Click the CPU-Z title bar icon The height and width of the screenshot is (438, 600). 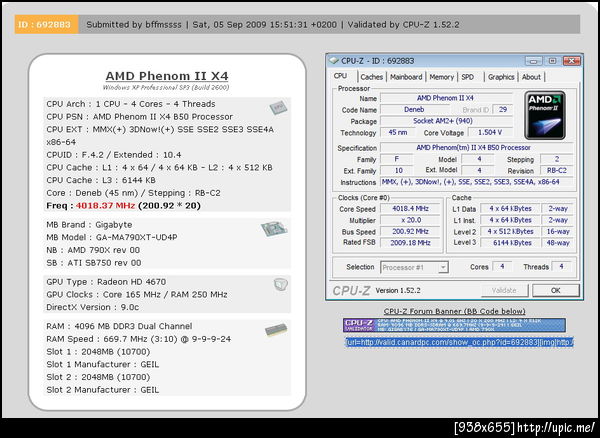334,61
